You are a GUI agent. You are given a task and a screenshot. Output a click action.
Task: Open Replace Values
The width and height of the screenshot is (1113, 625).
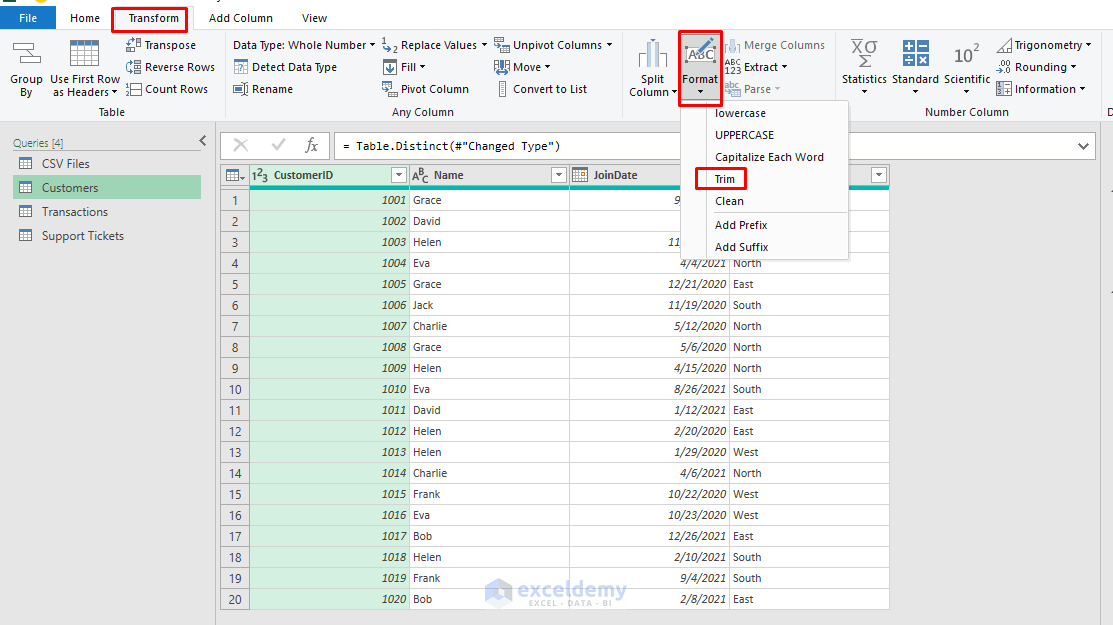434,45
